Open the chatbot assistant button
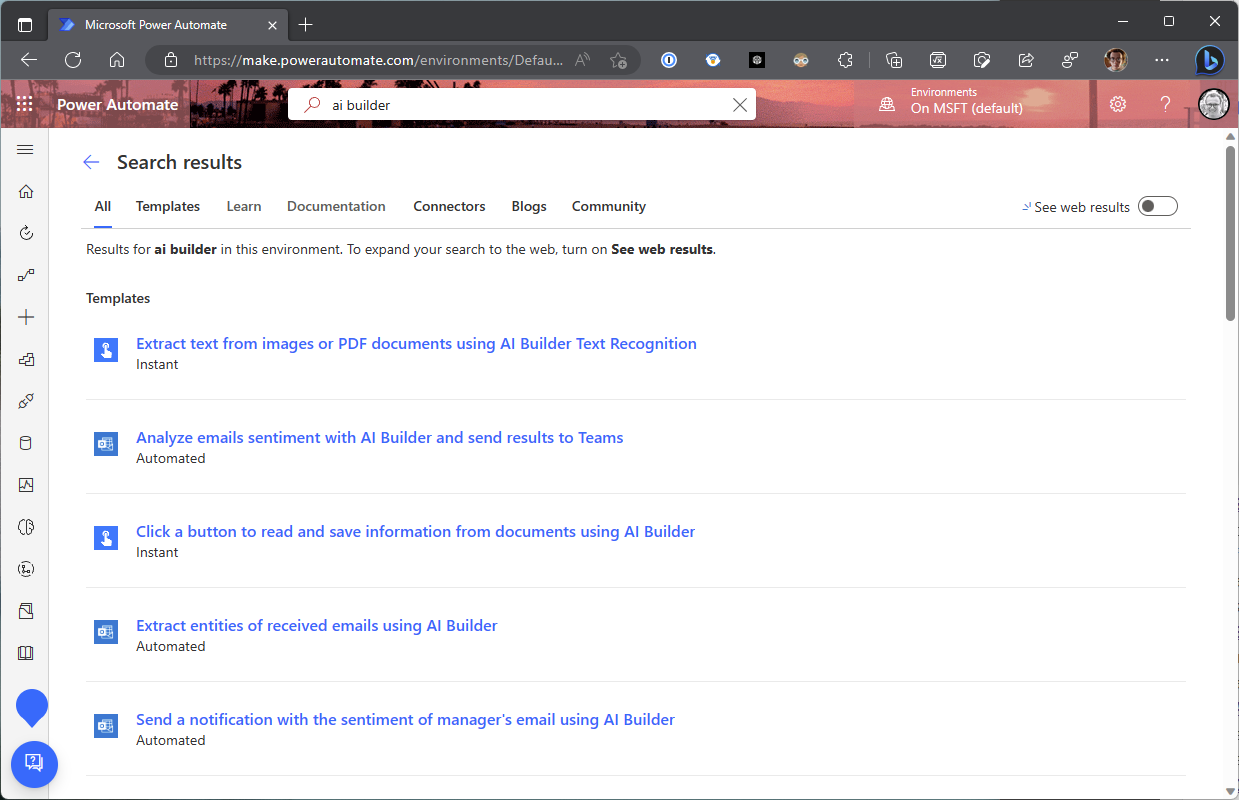This screenshot has height=800, width=1239. 34,764
